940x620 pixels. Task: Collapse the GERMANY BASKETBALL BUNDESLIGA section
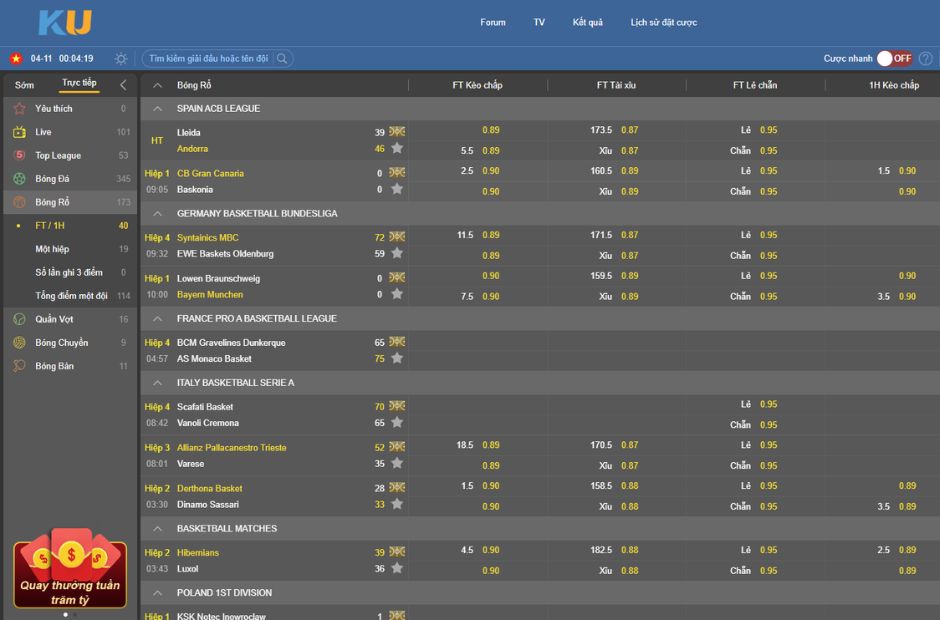[x=157, y=213]
